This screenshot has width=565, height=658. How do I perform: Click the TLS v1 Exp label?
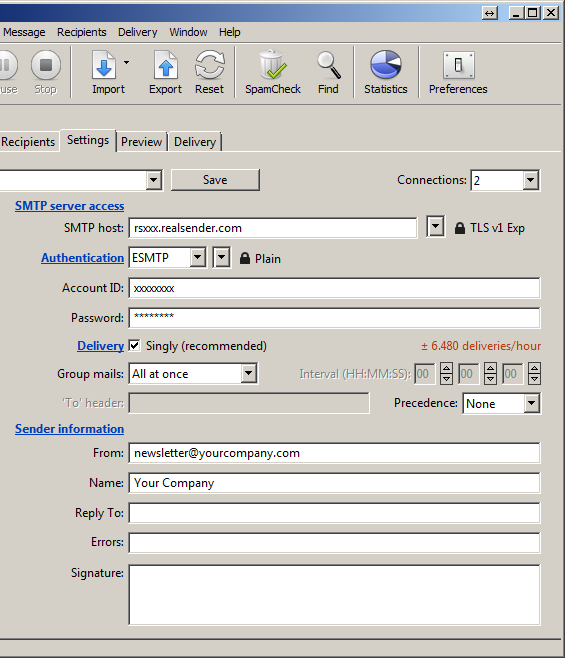point(497,228)
